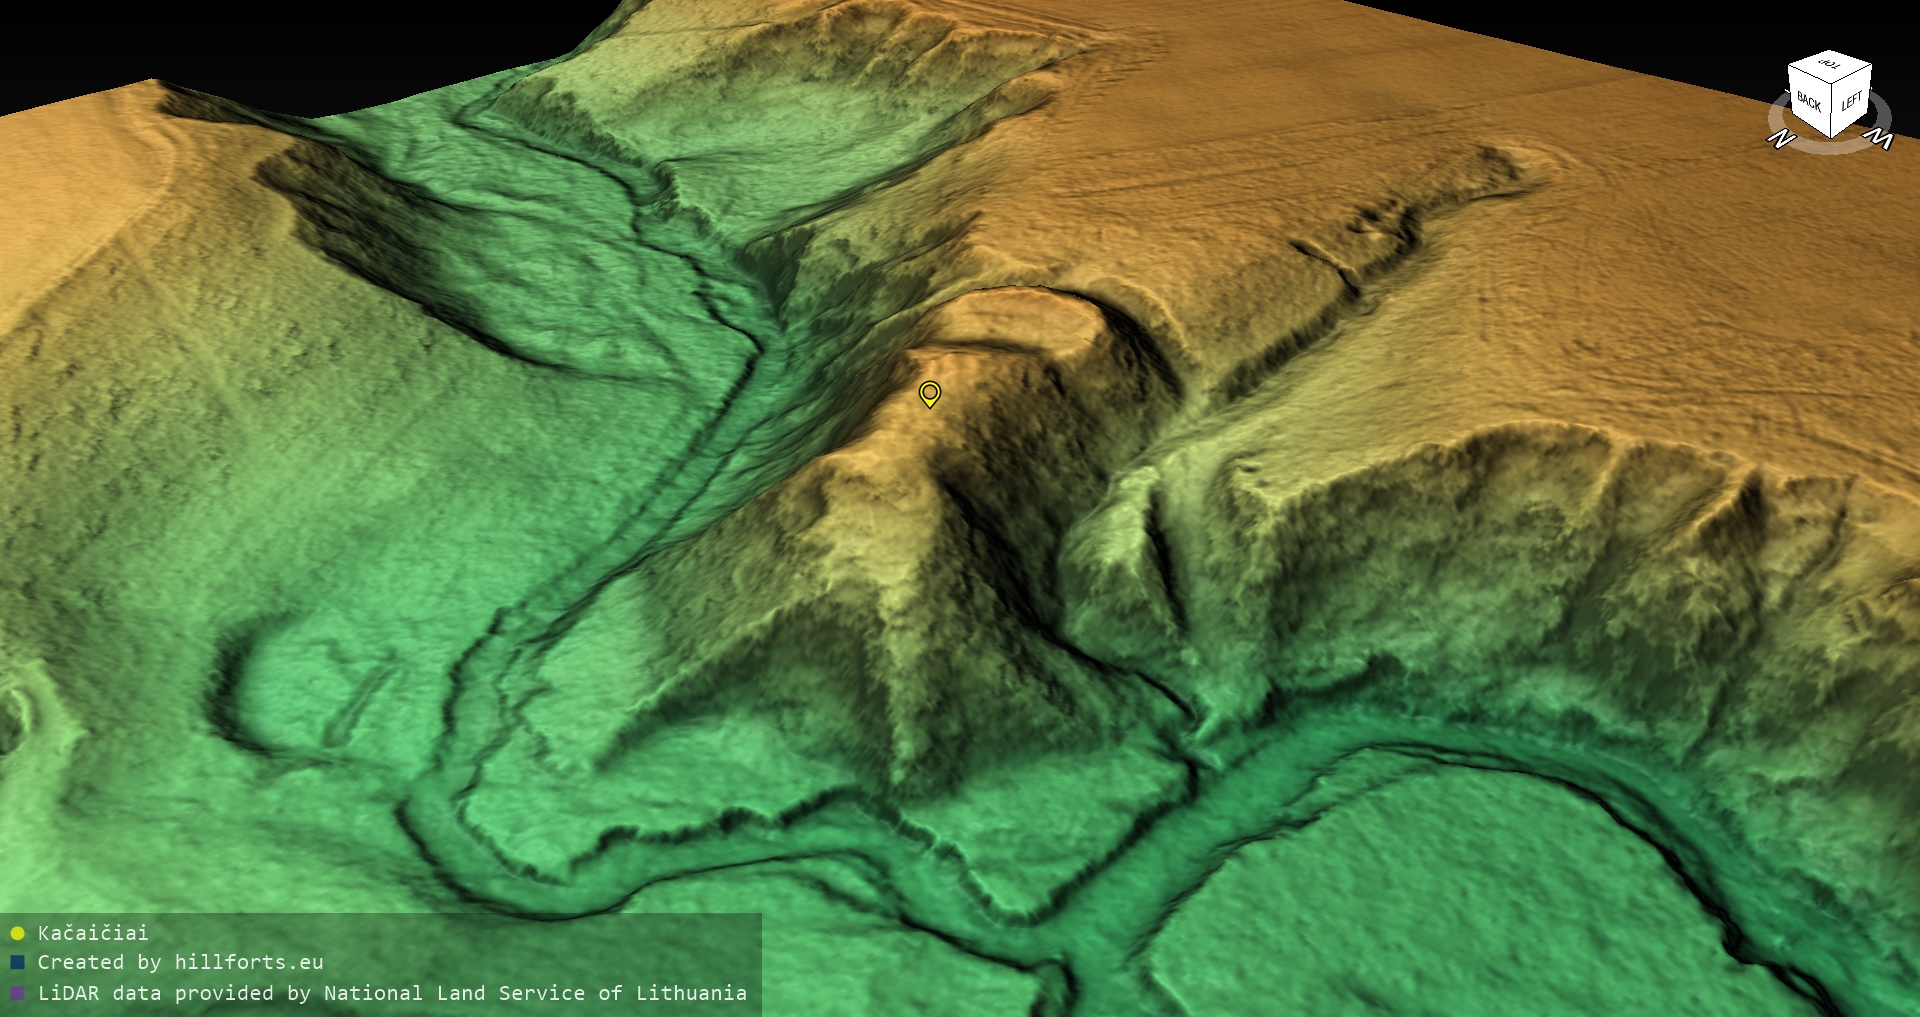The width and height of the screenshot is (1920, 1017).
Task: Click the yellow Kačaičiai location pin marker
Action: tap(930, 393)
